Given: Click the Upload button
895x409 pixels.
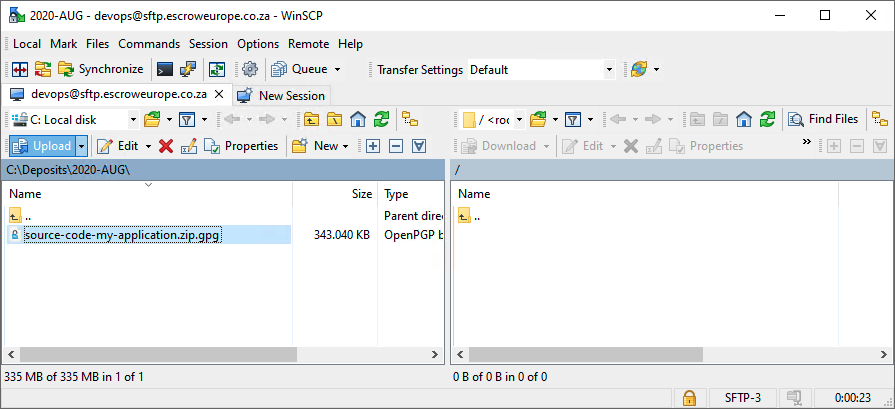Looking at the screenshot, I should coord(43,146).
